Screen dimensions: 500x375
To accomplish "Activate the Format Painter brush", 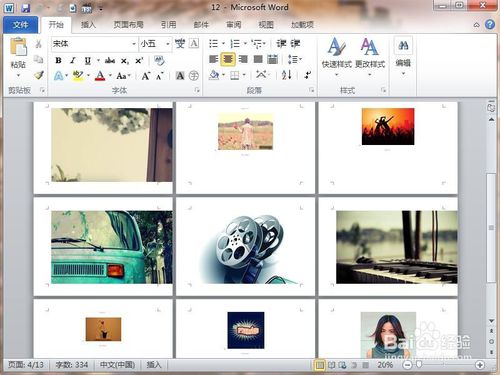I will point(39,75).
